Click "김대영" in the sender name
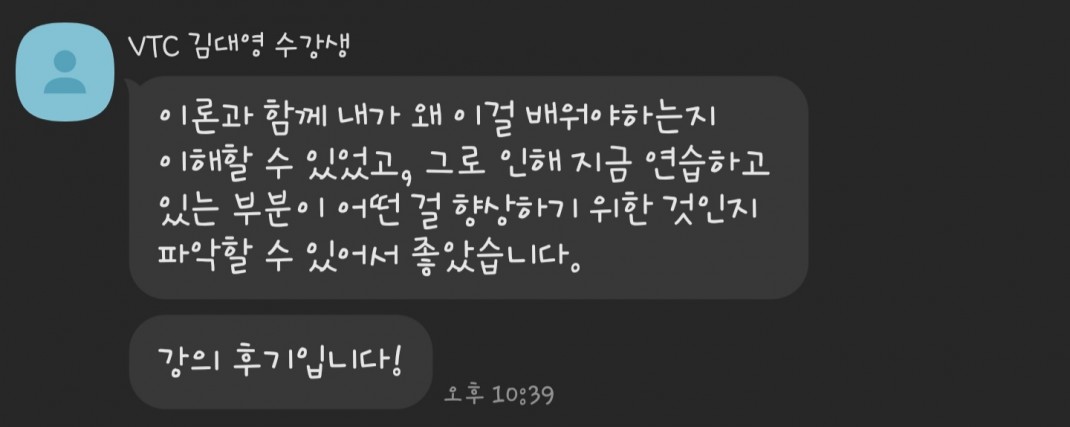 click(x=225, y=48)
